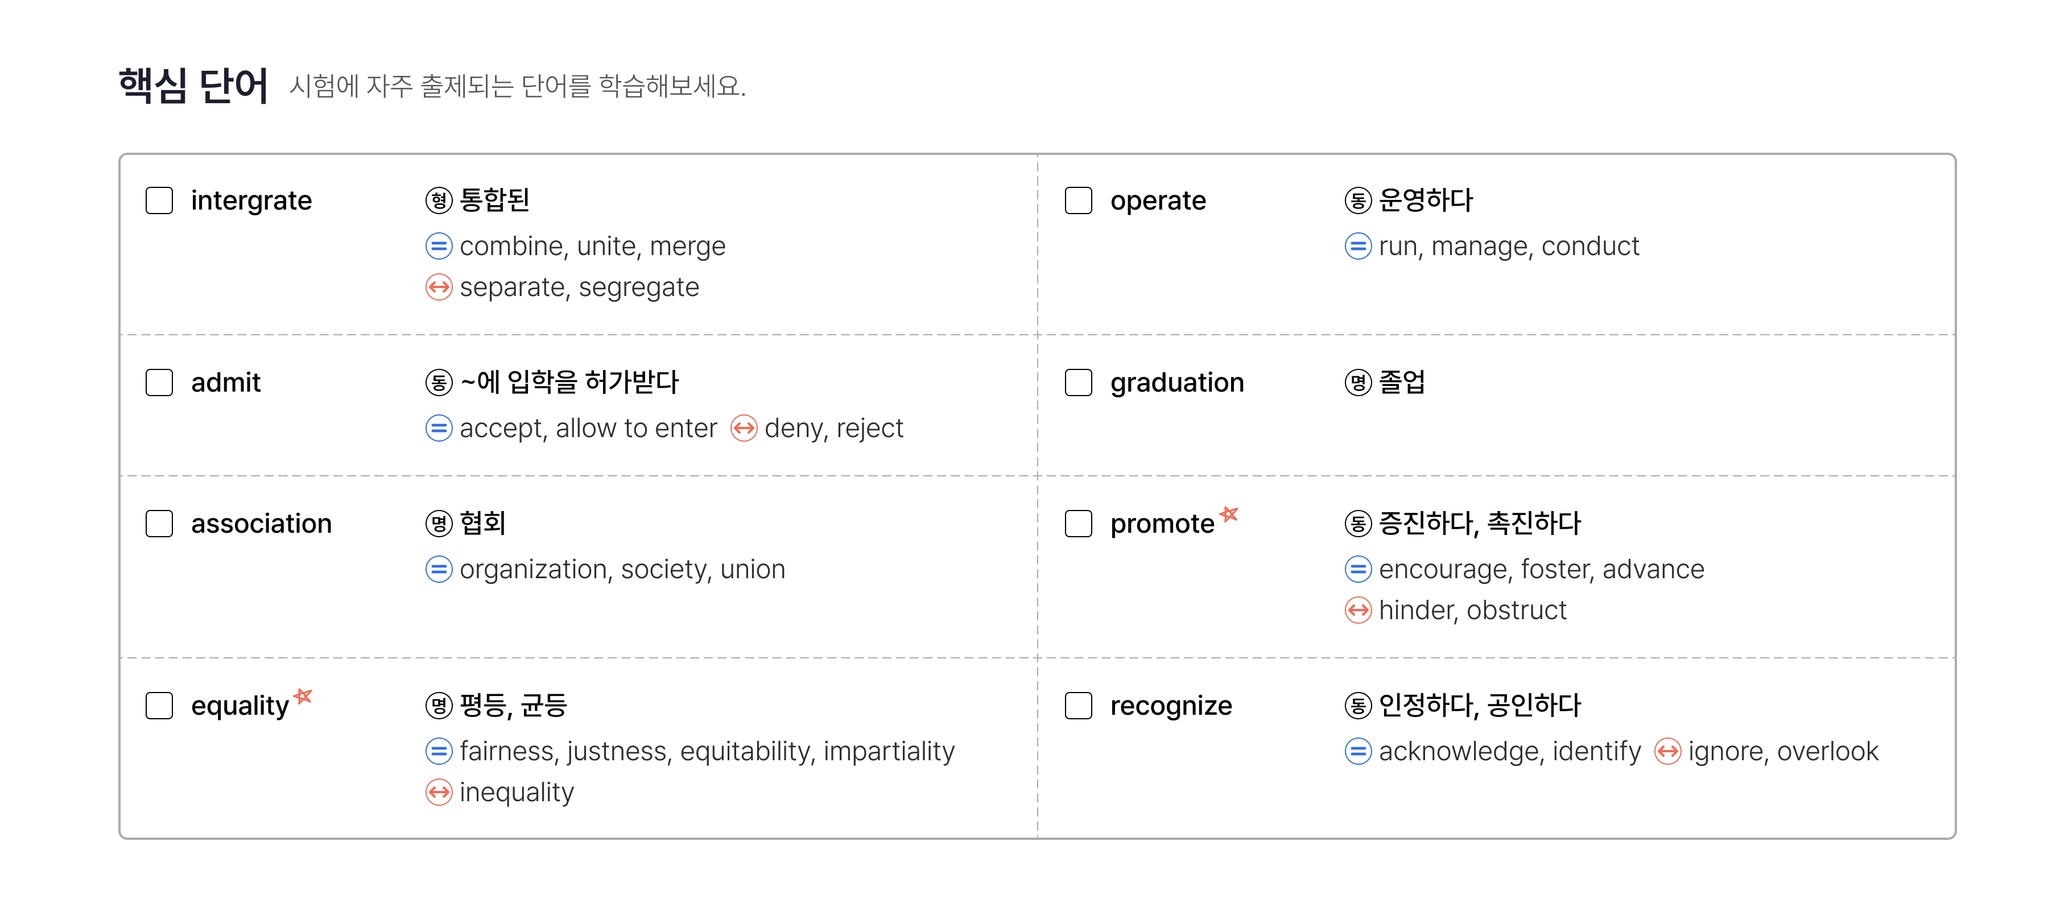Image resolution: width=2048 pixels, height=897 pixels.
Task: Check the box next to intergrate
Action: point(159,201)
